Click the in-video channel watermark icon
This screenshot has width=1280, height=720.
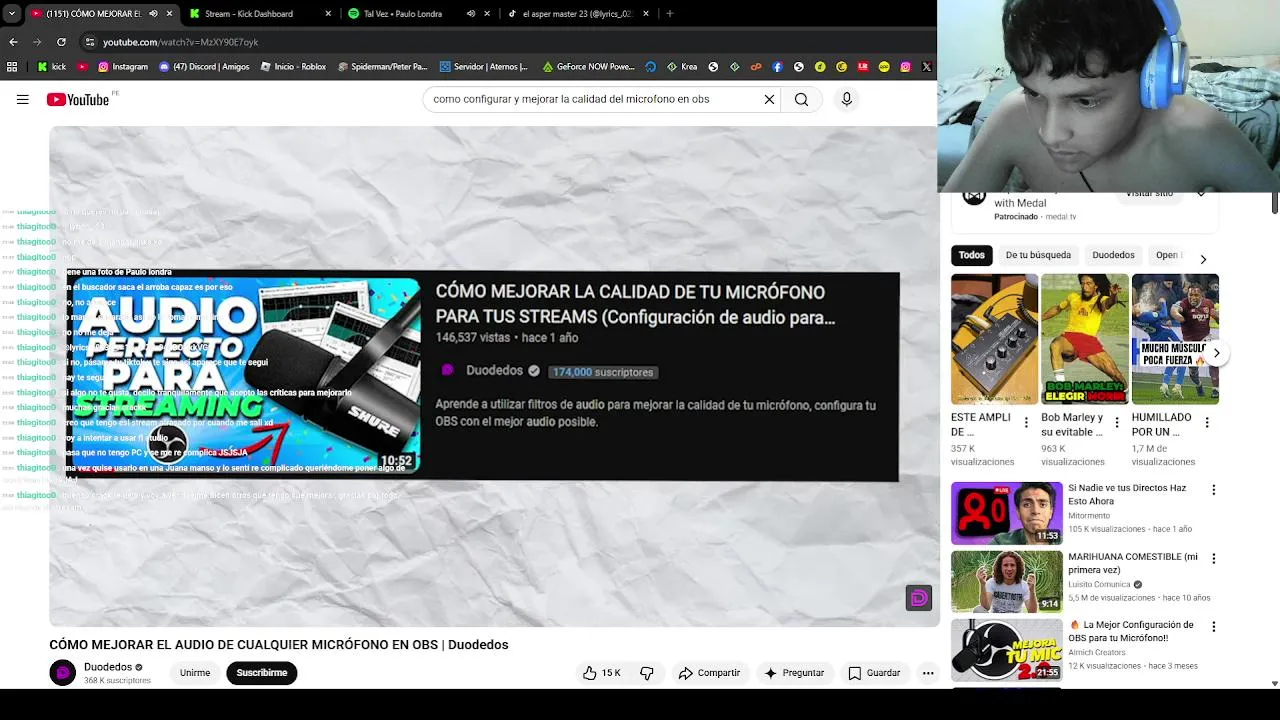919,598
